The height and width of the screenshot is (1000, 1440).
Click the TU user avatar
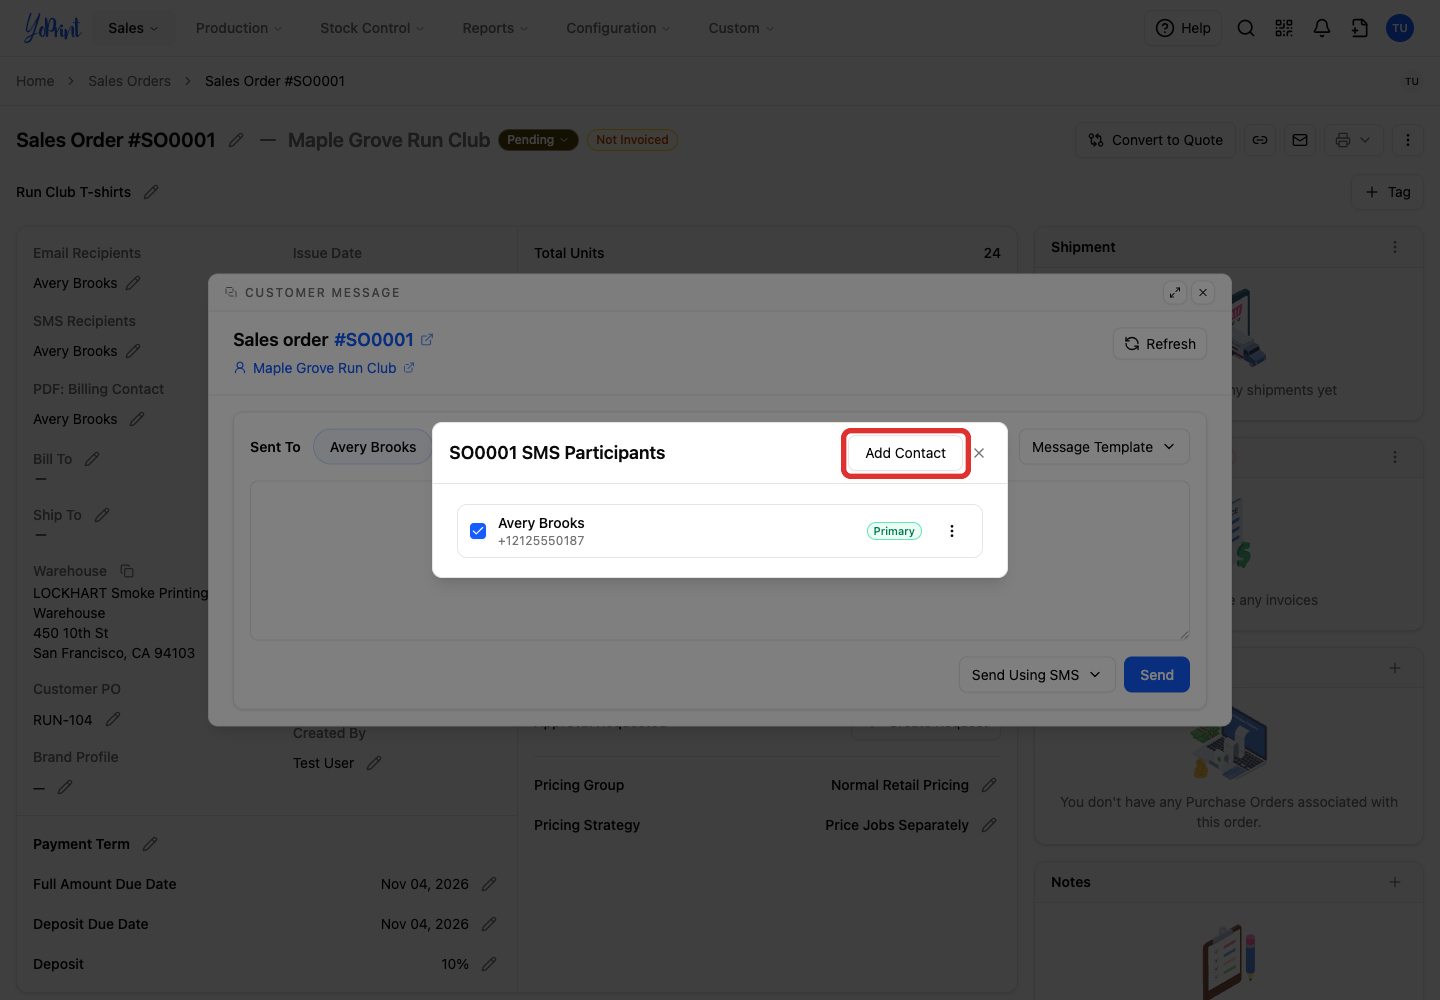[x=1400, y=28]
